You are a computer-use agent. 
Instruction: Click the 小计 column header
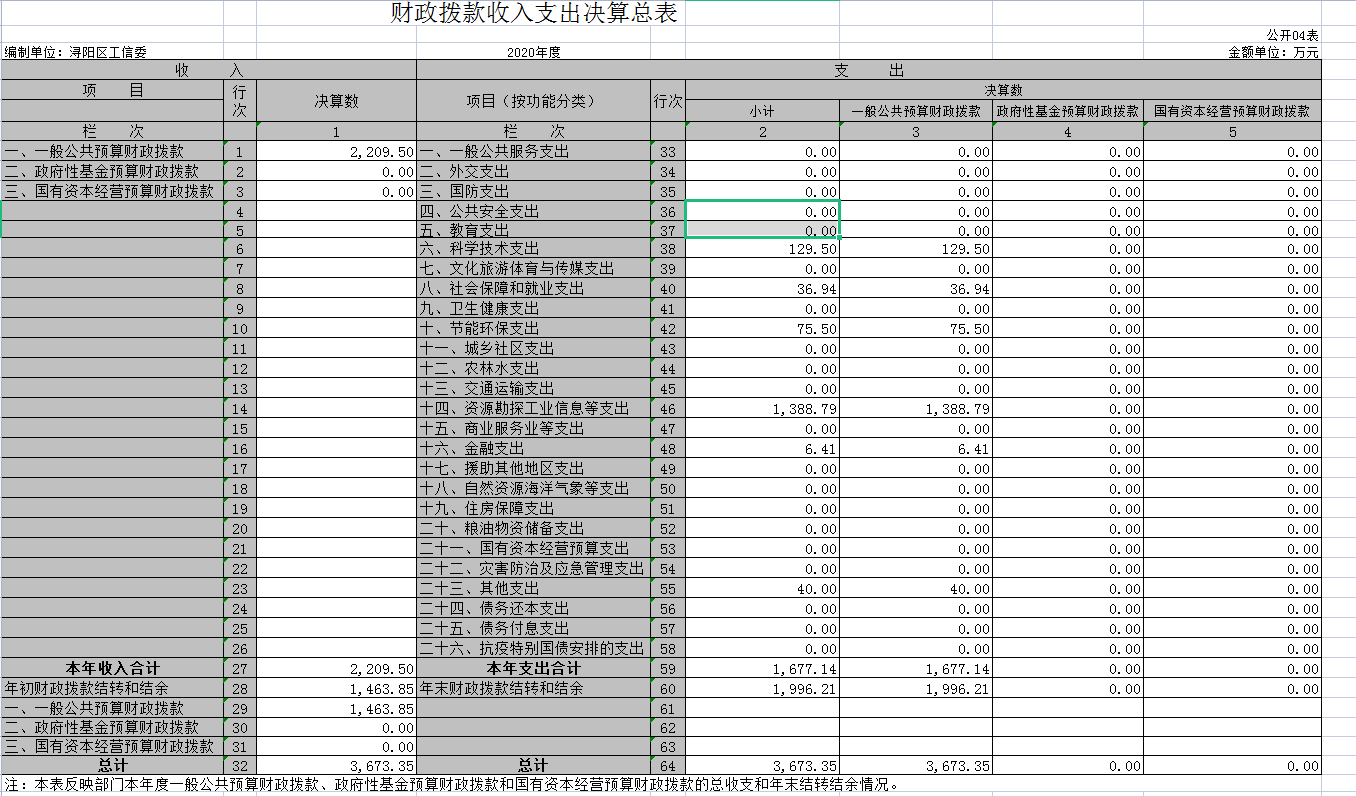pos(762,112)
